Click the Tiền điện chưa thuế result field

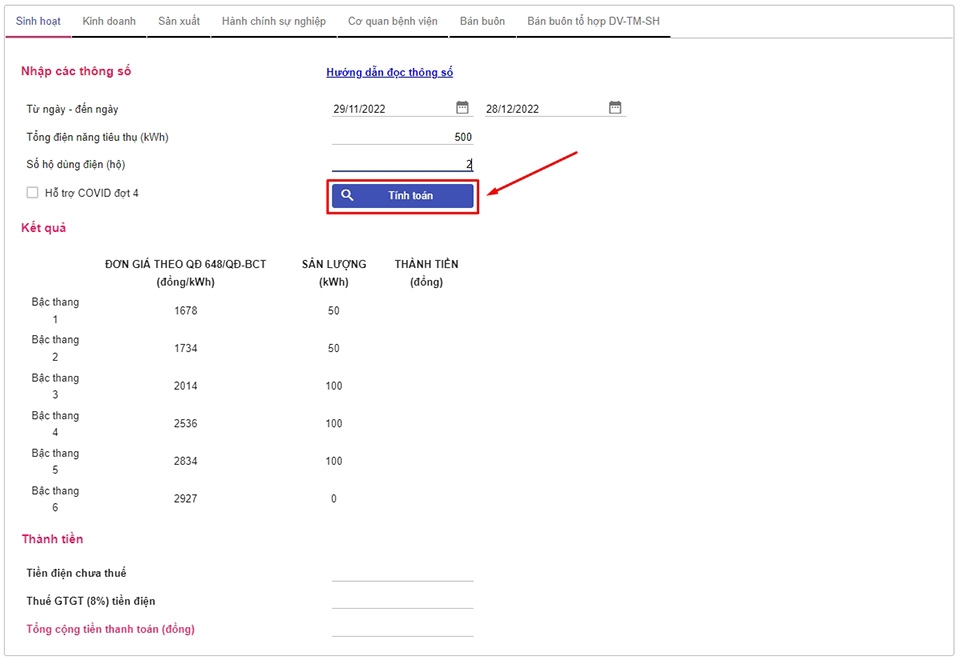tap(402, 573)
